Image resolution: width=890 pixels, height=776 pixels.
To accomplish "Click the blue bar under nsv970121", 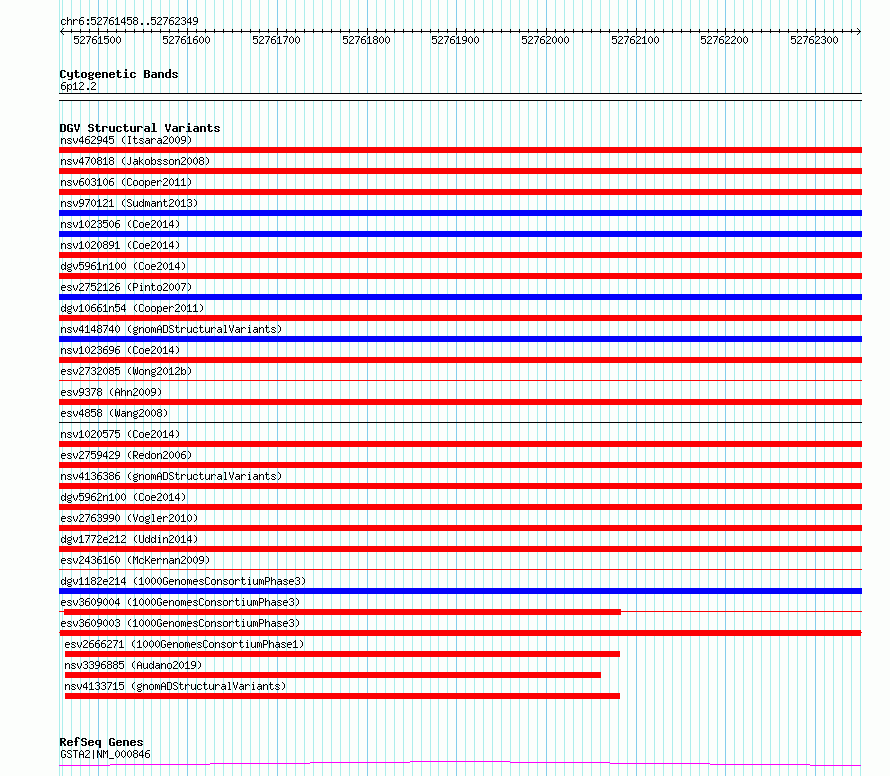I will point(460,213).
